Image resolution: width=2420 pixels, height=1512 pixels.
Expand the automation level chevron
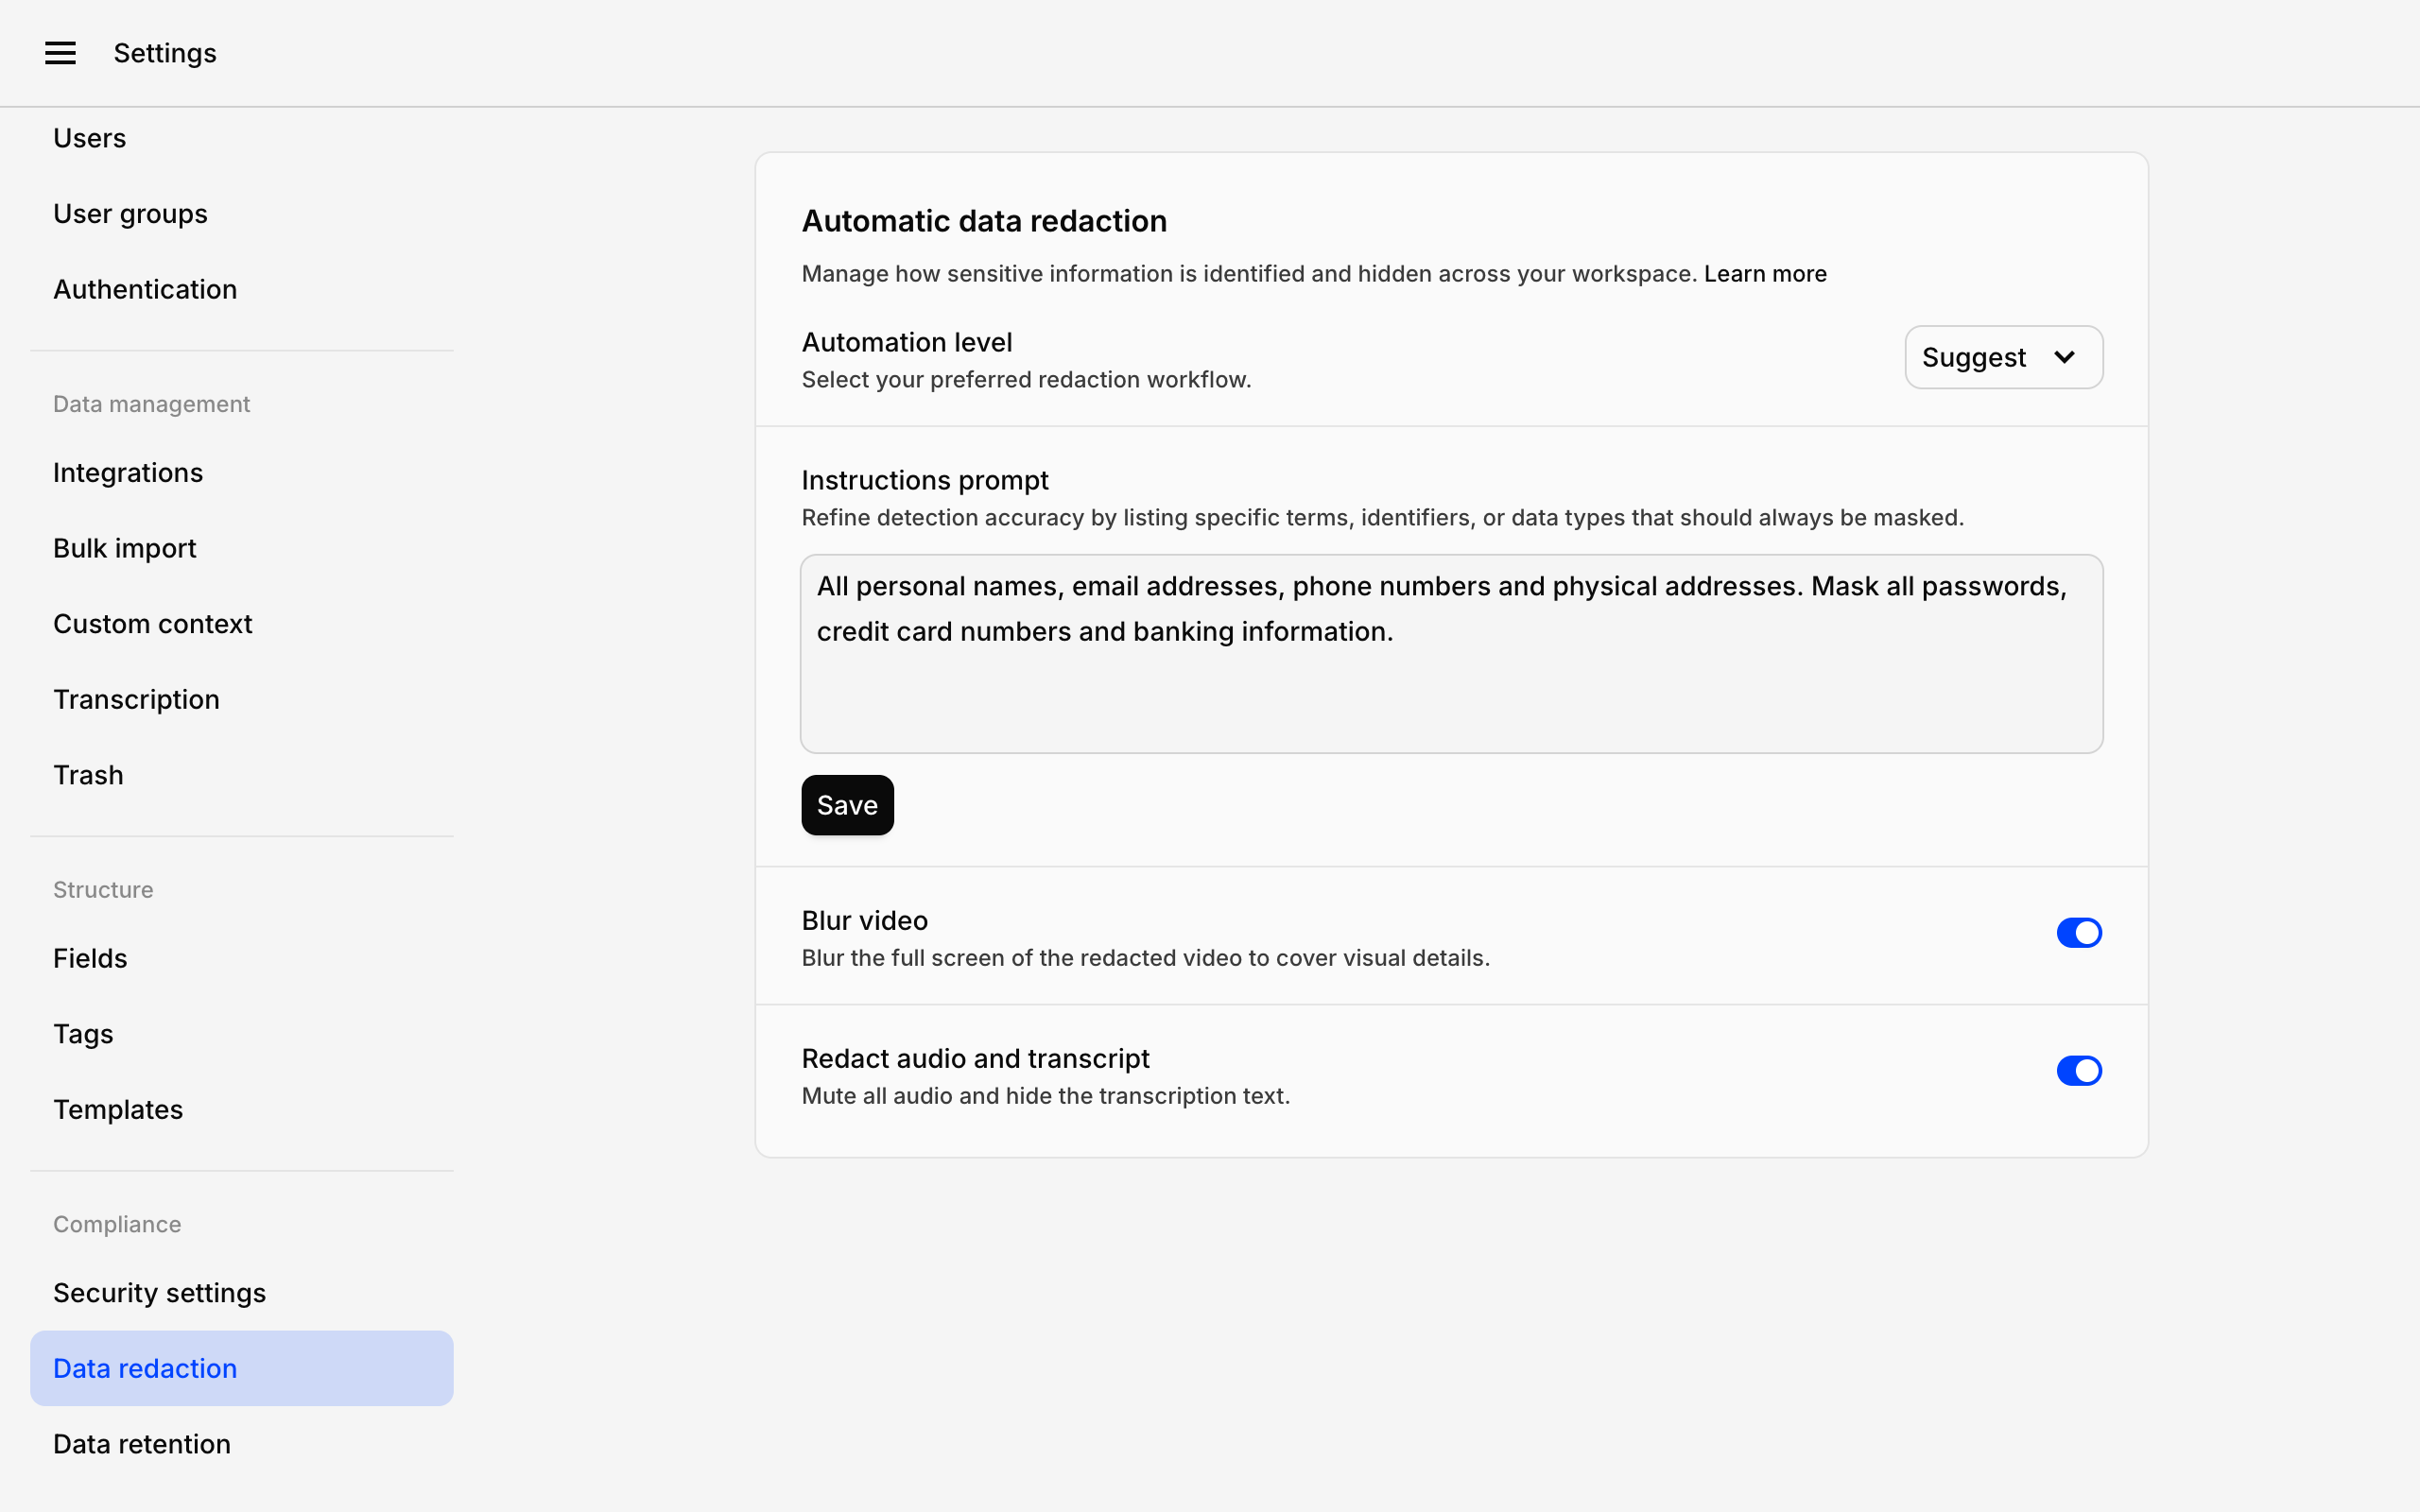tap(2066, 357)
